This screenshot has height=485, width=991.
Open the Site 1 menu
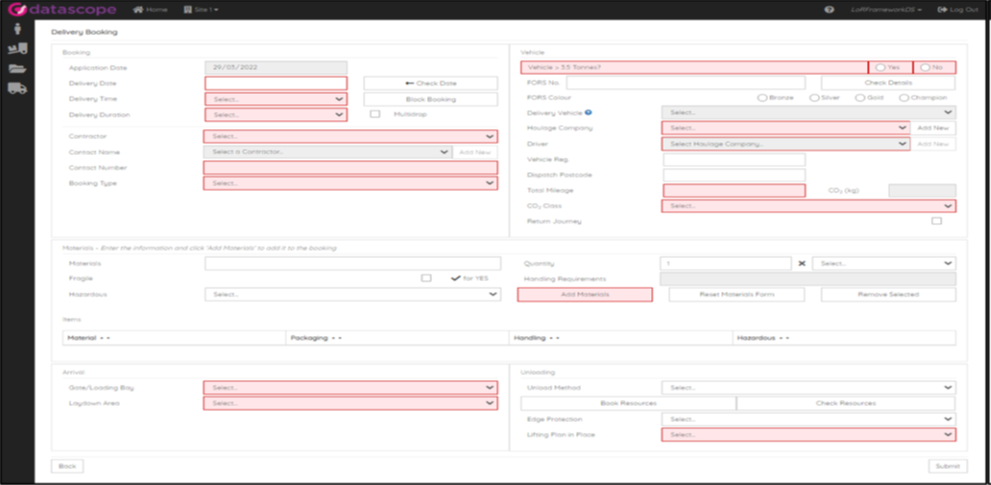[x=201, y=10]
